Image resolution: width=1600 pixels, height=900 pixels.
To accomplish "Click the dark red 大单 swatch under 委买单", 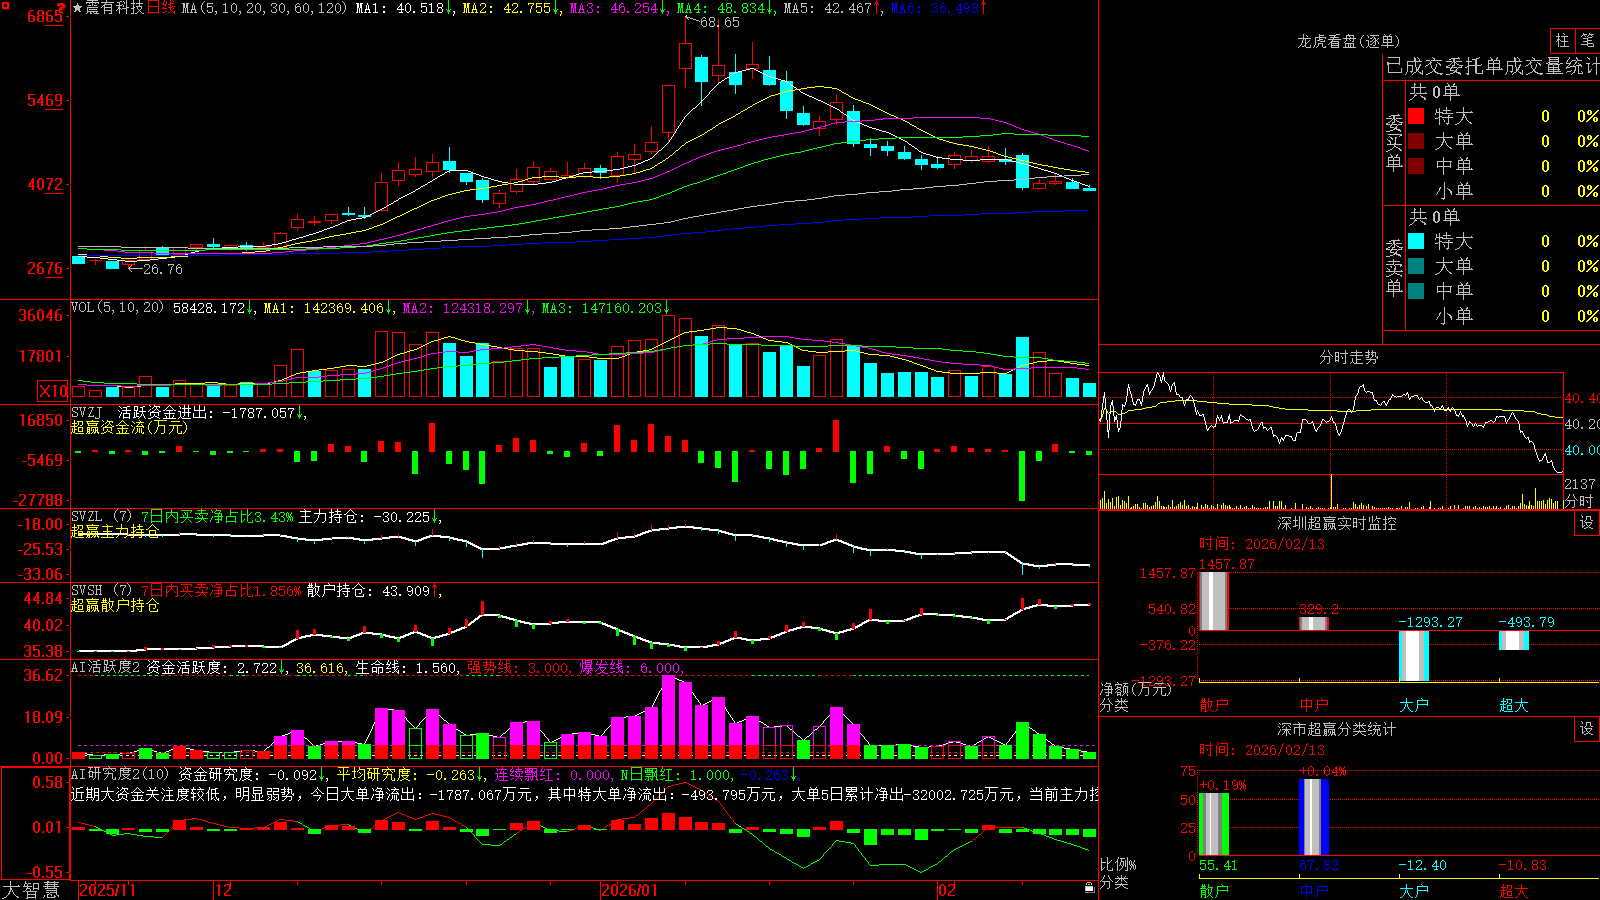I will [x=1416, y=141].
